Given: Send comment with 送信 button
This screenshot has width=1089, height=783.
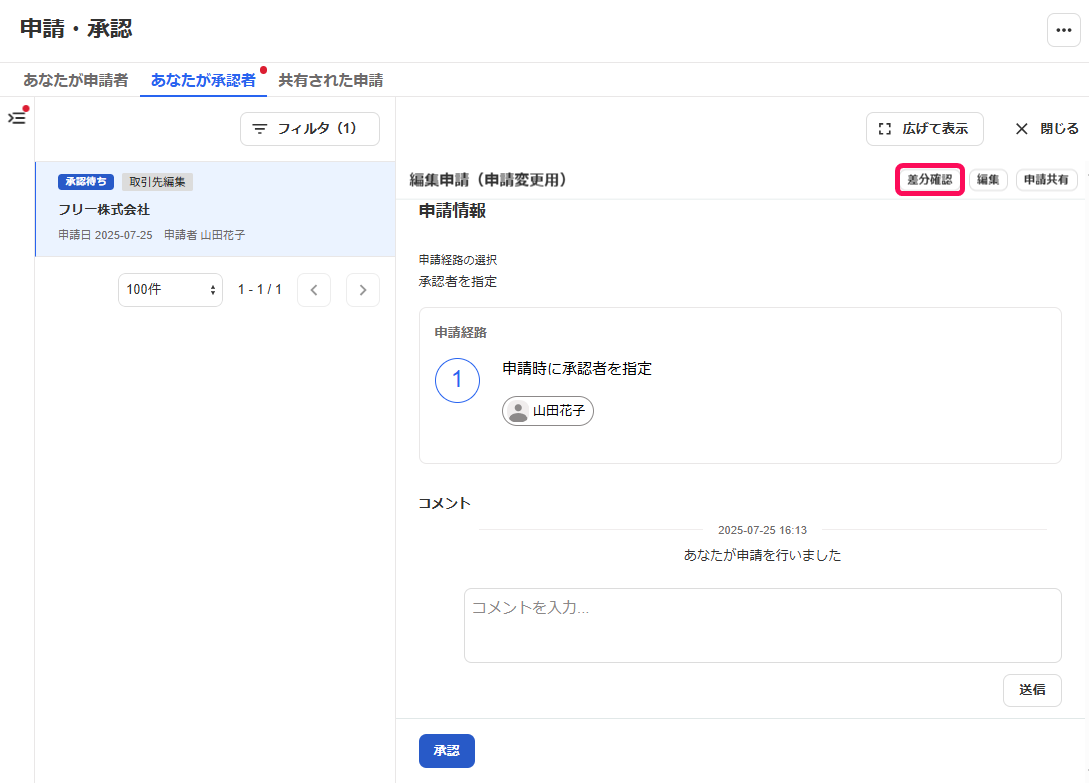Looking at the screenshot, I should point(1032,690).
